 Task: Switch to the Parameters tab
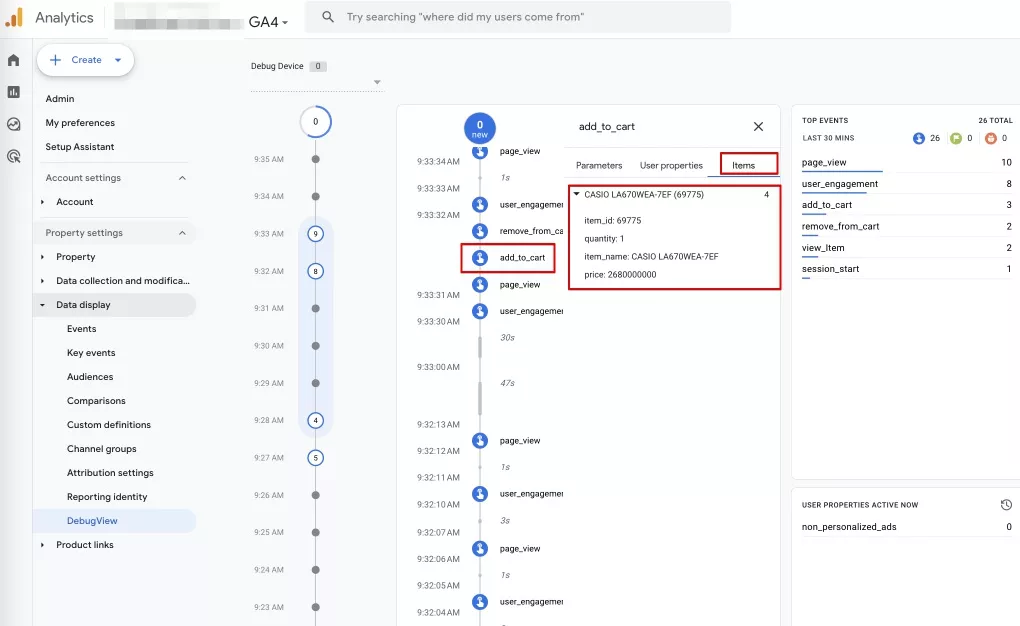599,166
